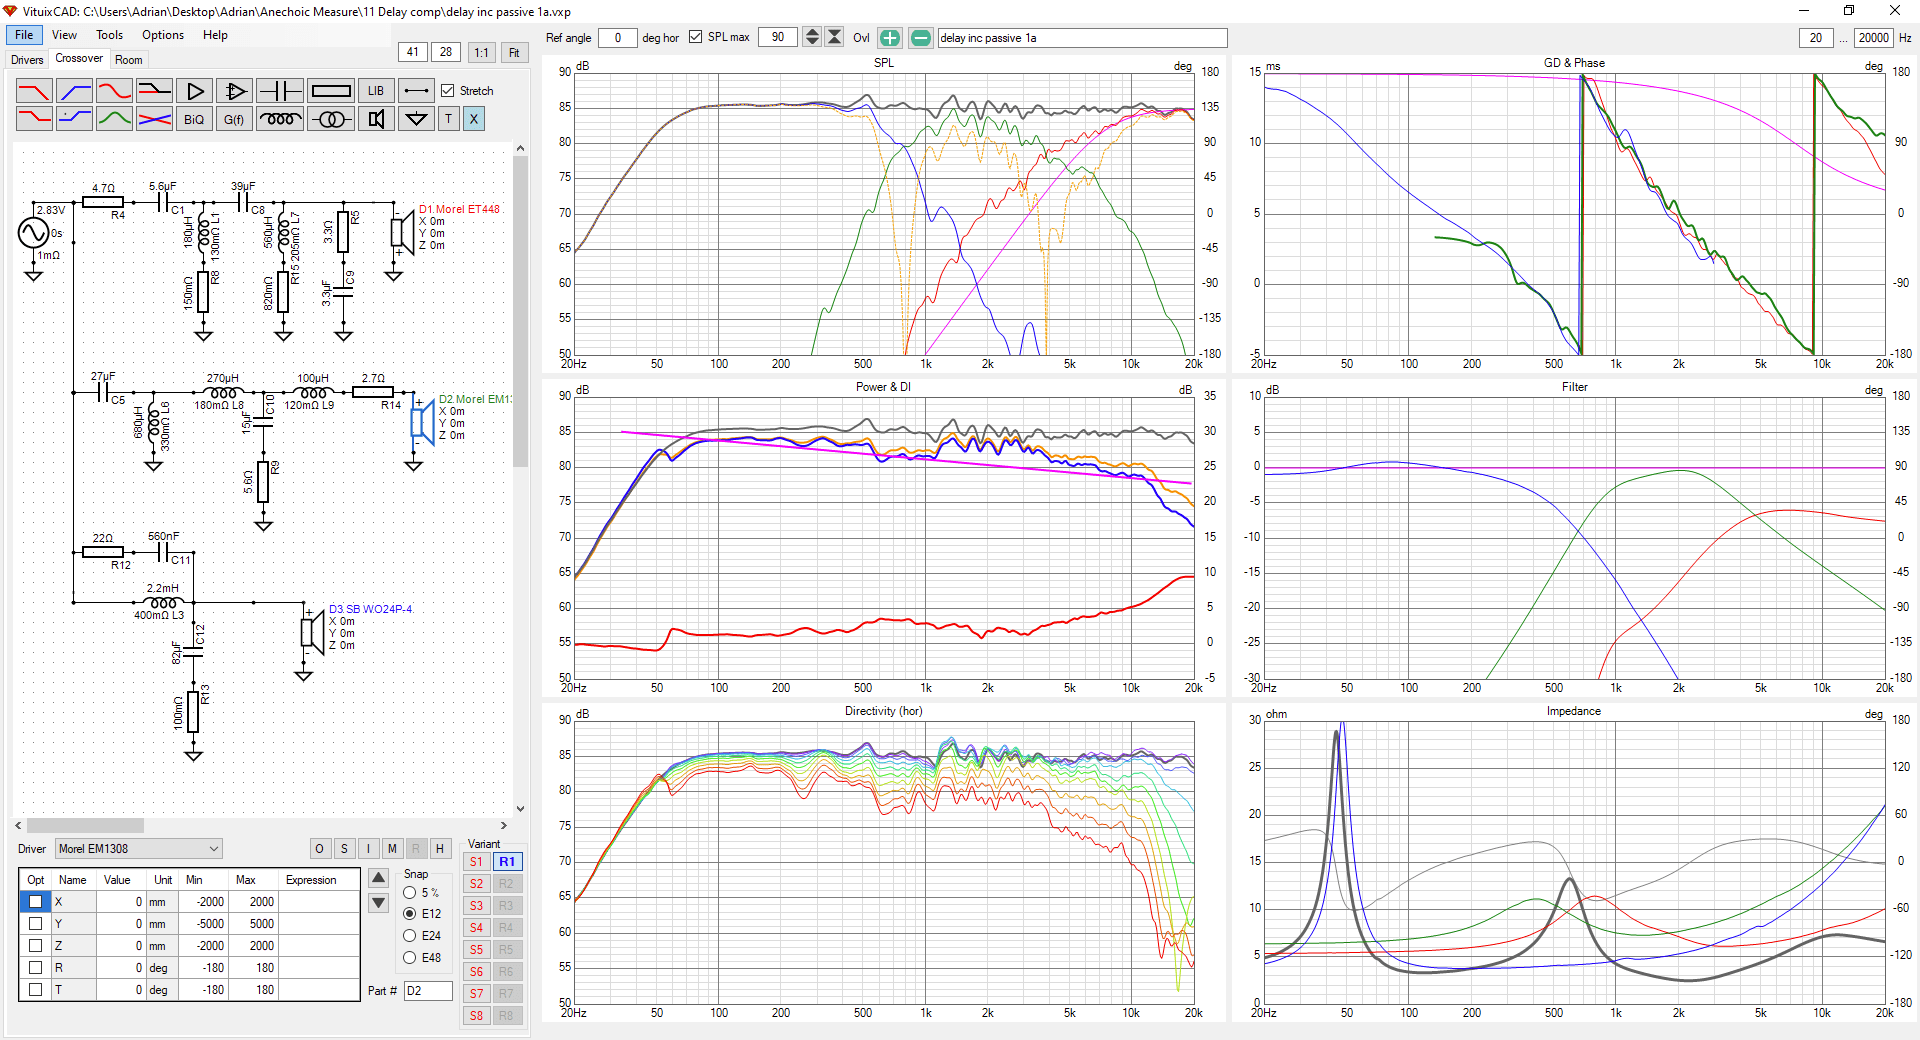Select the E24 snap series

[x=410, y=936]
